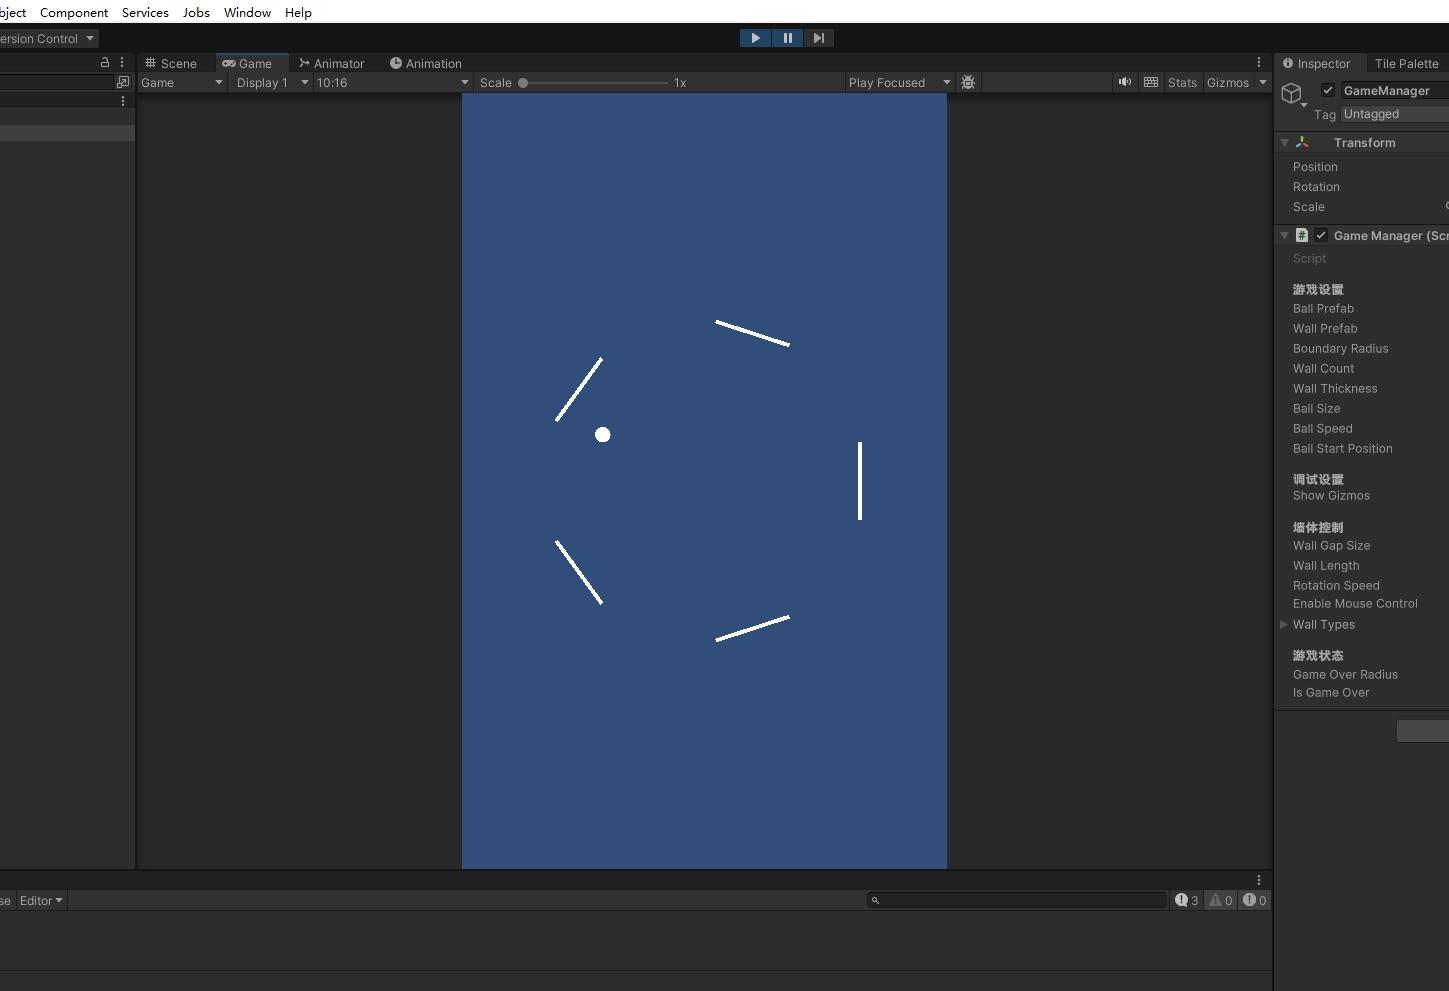Click the error count icon in the console

coord(1250,900)
